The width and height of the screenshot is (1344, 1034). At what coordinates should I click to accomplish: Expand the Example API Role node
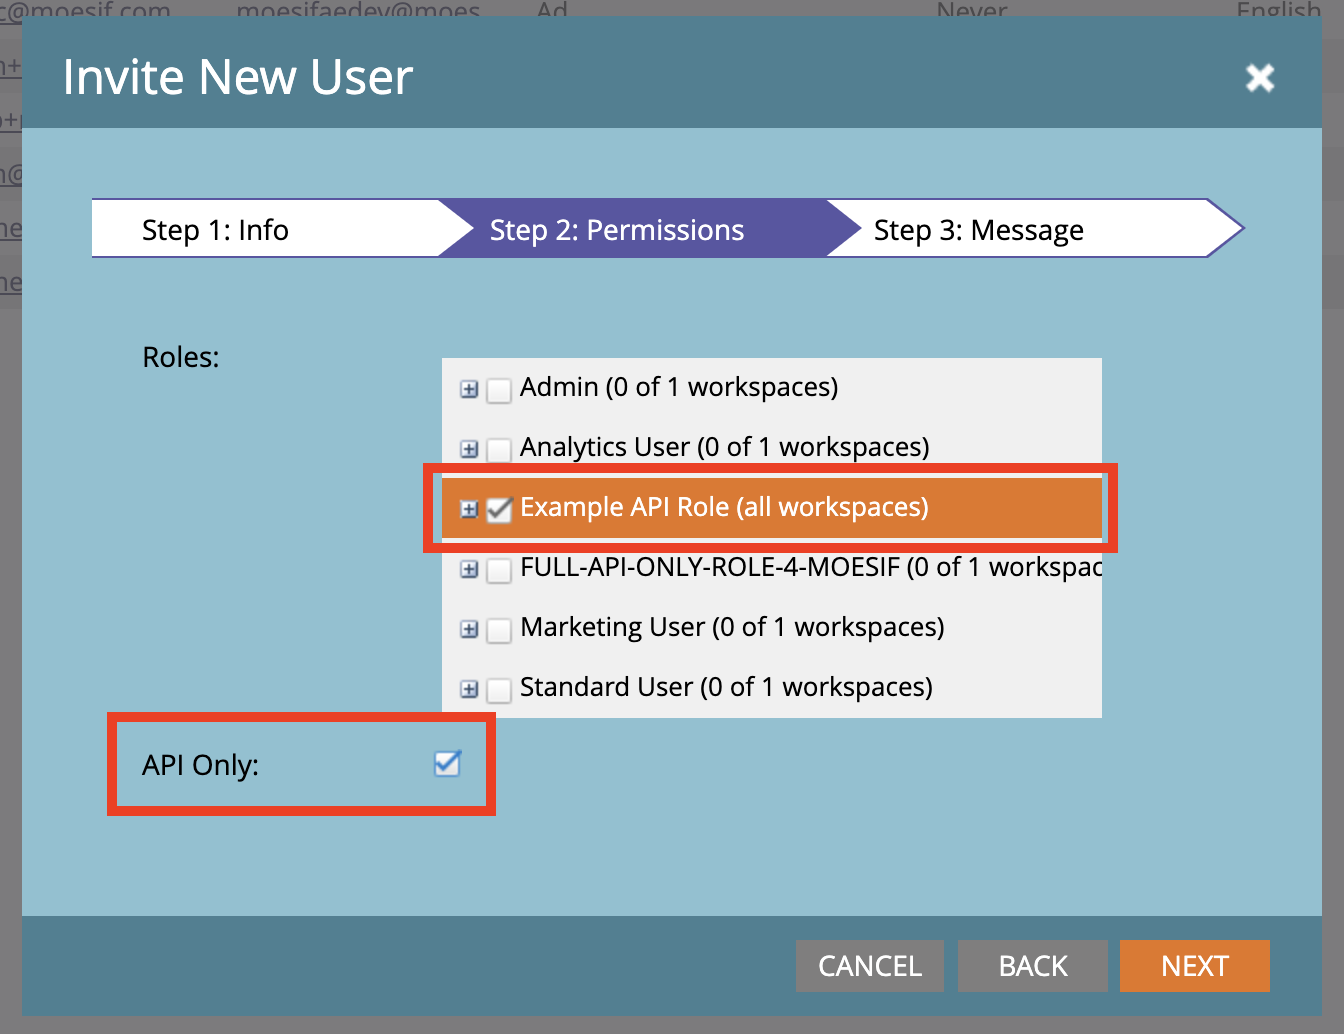pyautogui.click(x=469, y=509)
